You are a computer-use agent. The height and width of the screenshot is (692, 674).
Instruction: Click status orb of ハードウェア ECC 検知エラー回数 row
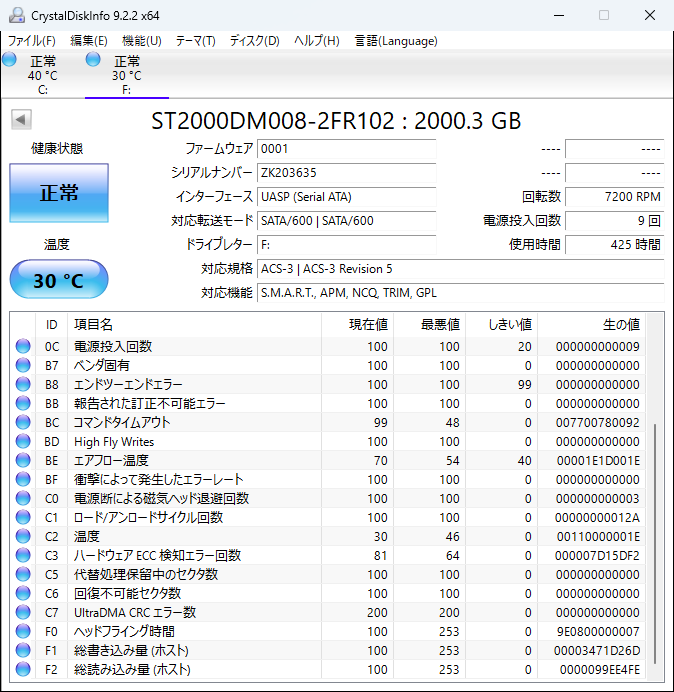coord(23,555)
